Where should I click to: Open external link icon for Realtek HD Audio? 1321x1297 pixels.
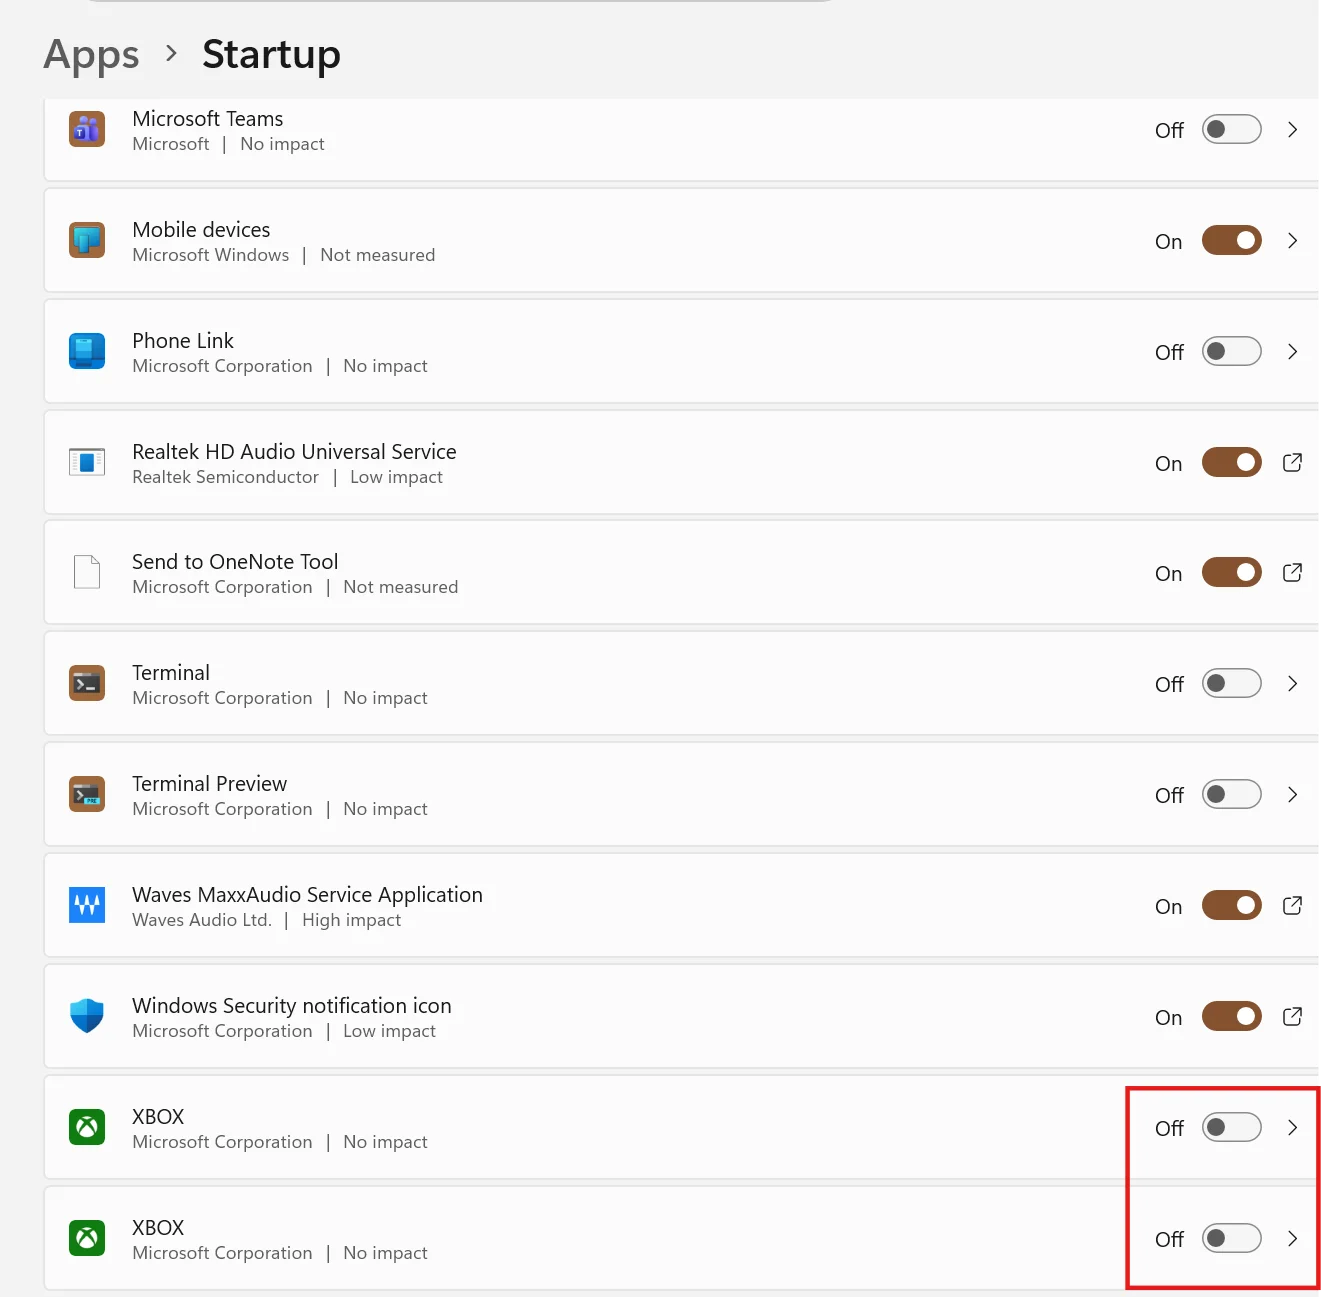click(1292, 463)
